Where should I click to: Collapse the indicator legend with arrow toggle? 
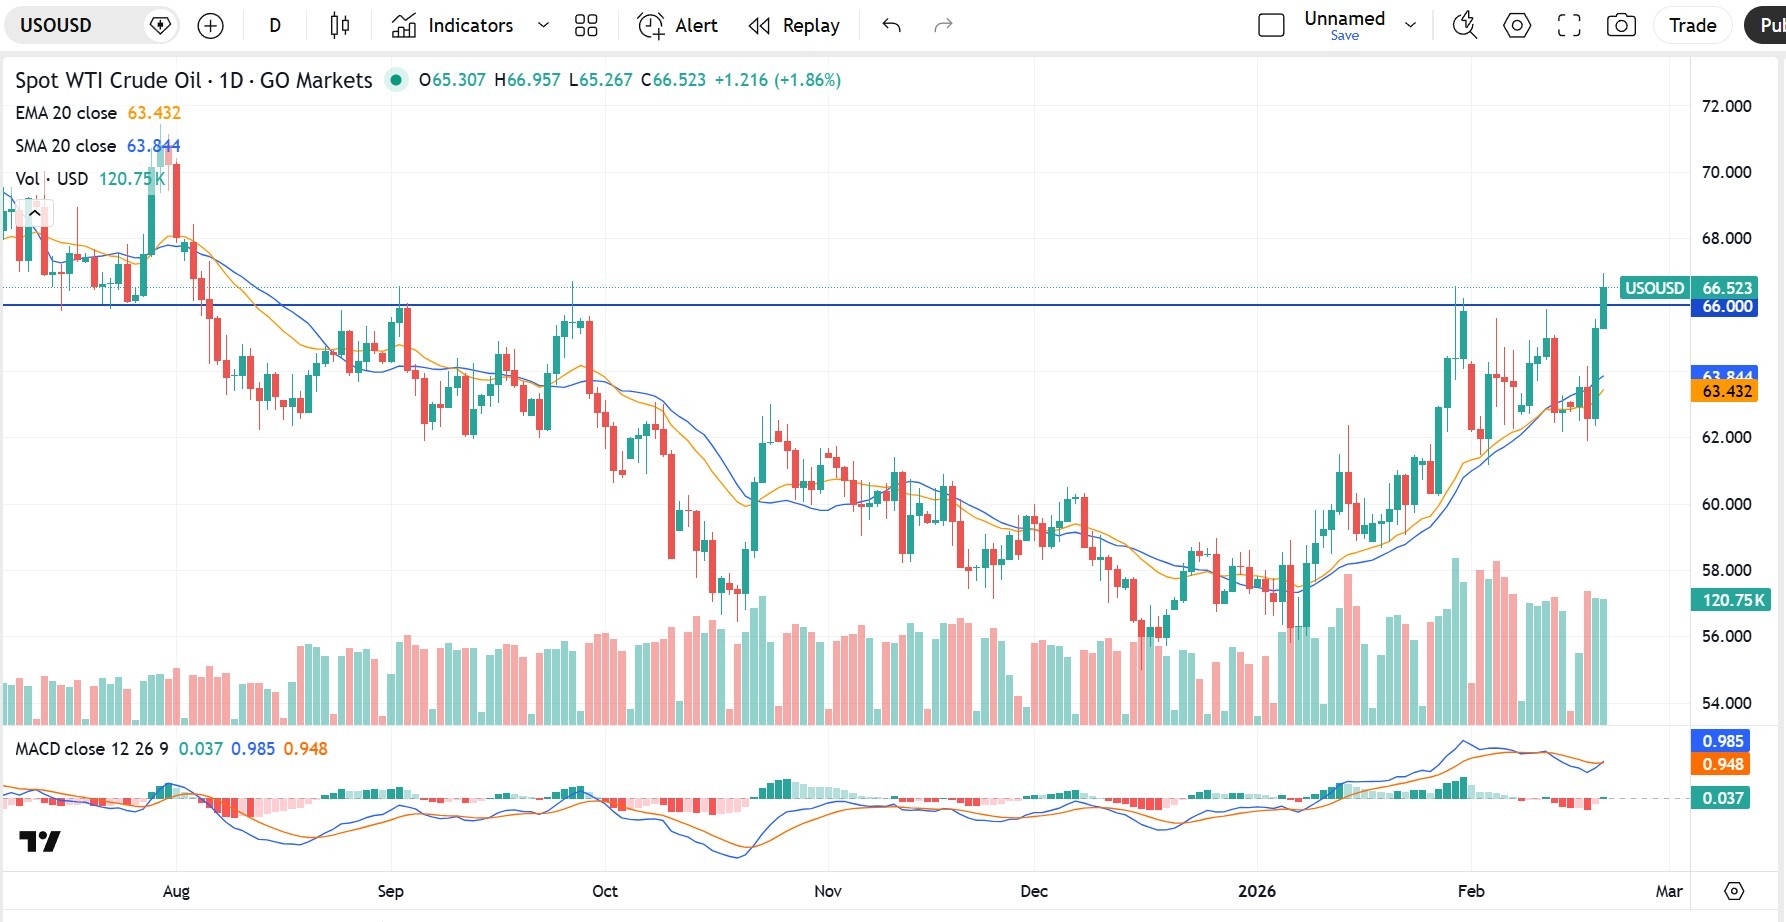pos(35,213)
